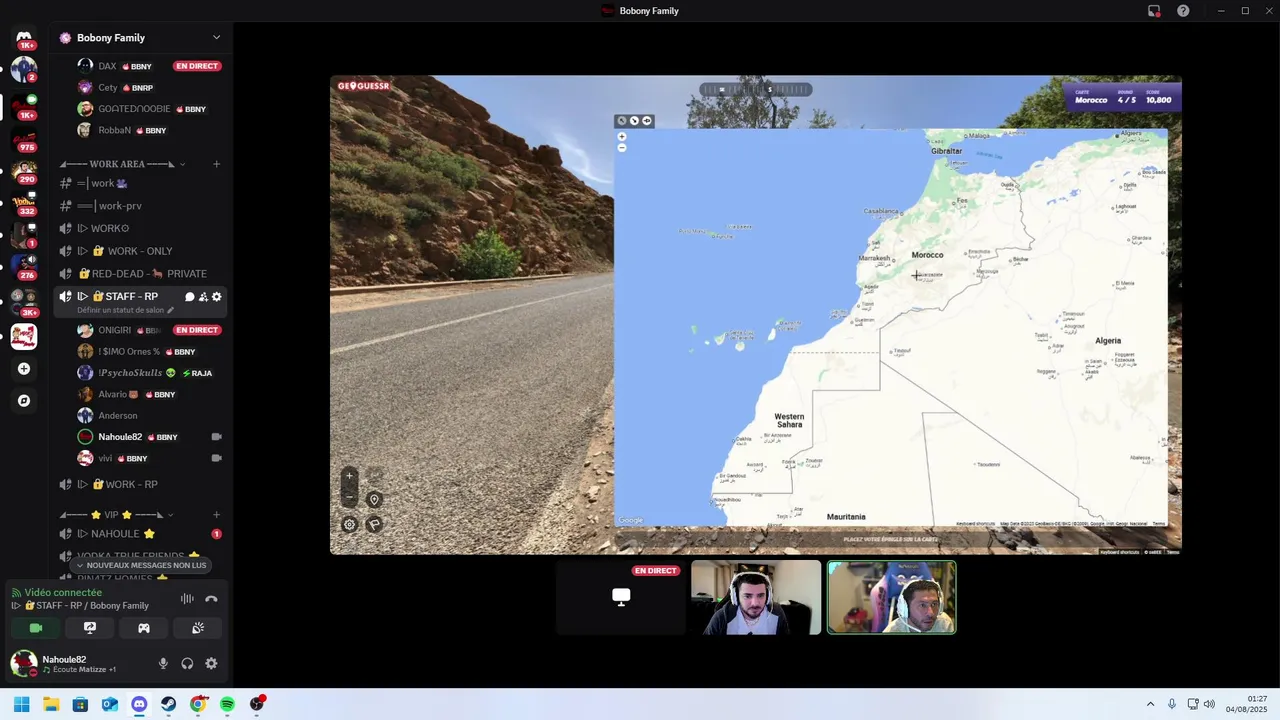The image size is (1280, 720).
Task: Open STAFF - RP channel chat icon
Action: (x=190, y=297)
